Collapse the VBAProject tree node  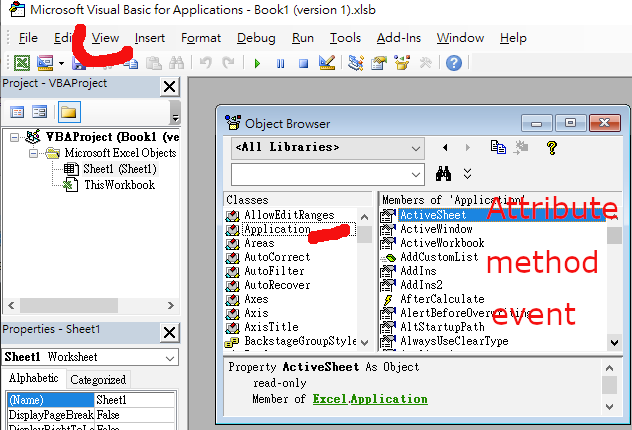point(14,137)
